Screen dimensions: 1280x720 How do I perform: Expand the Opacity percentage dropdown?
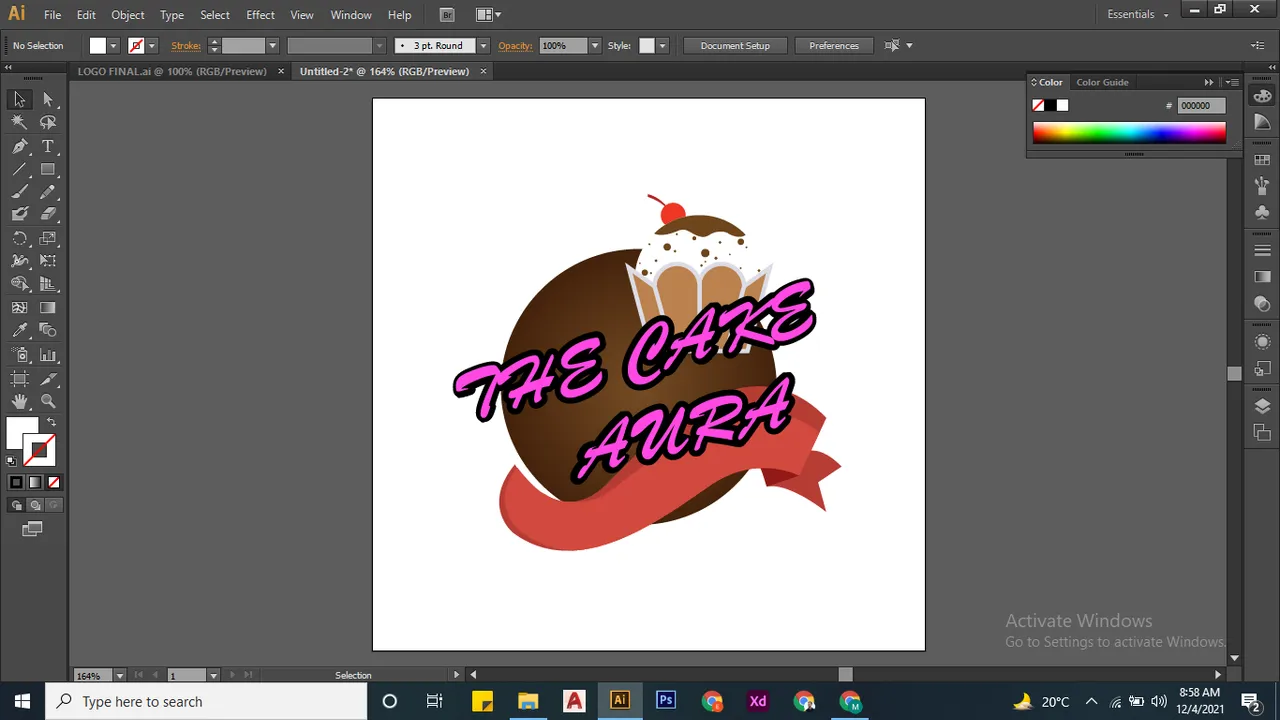pos(595,46)
